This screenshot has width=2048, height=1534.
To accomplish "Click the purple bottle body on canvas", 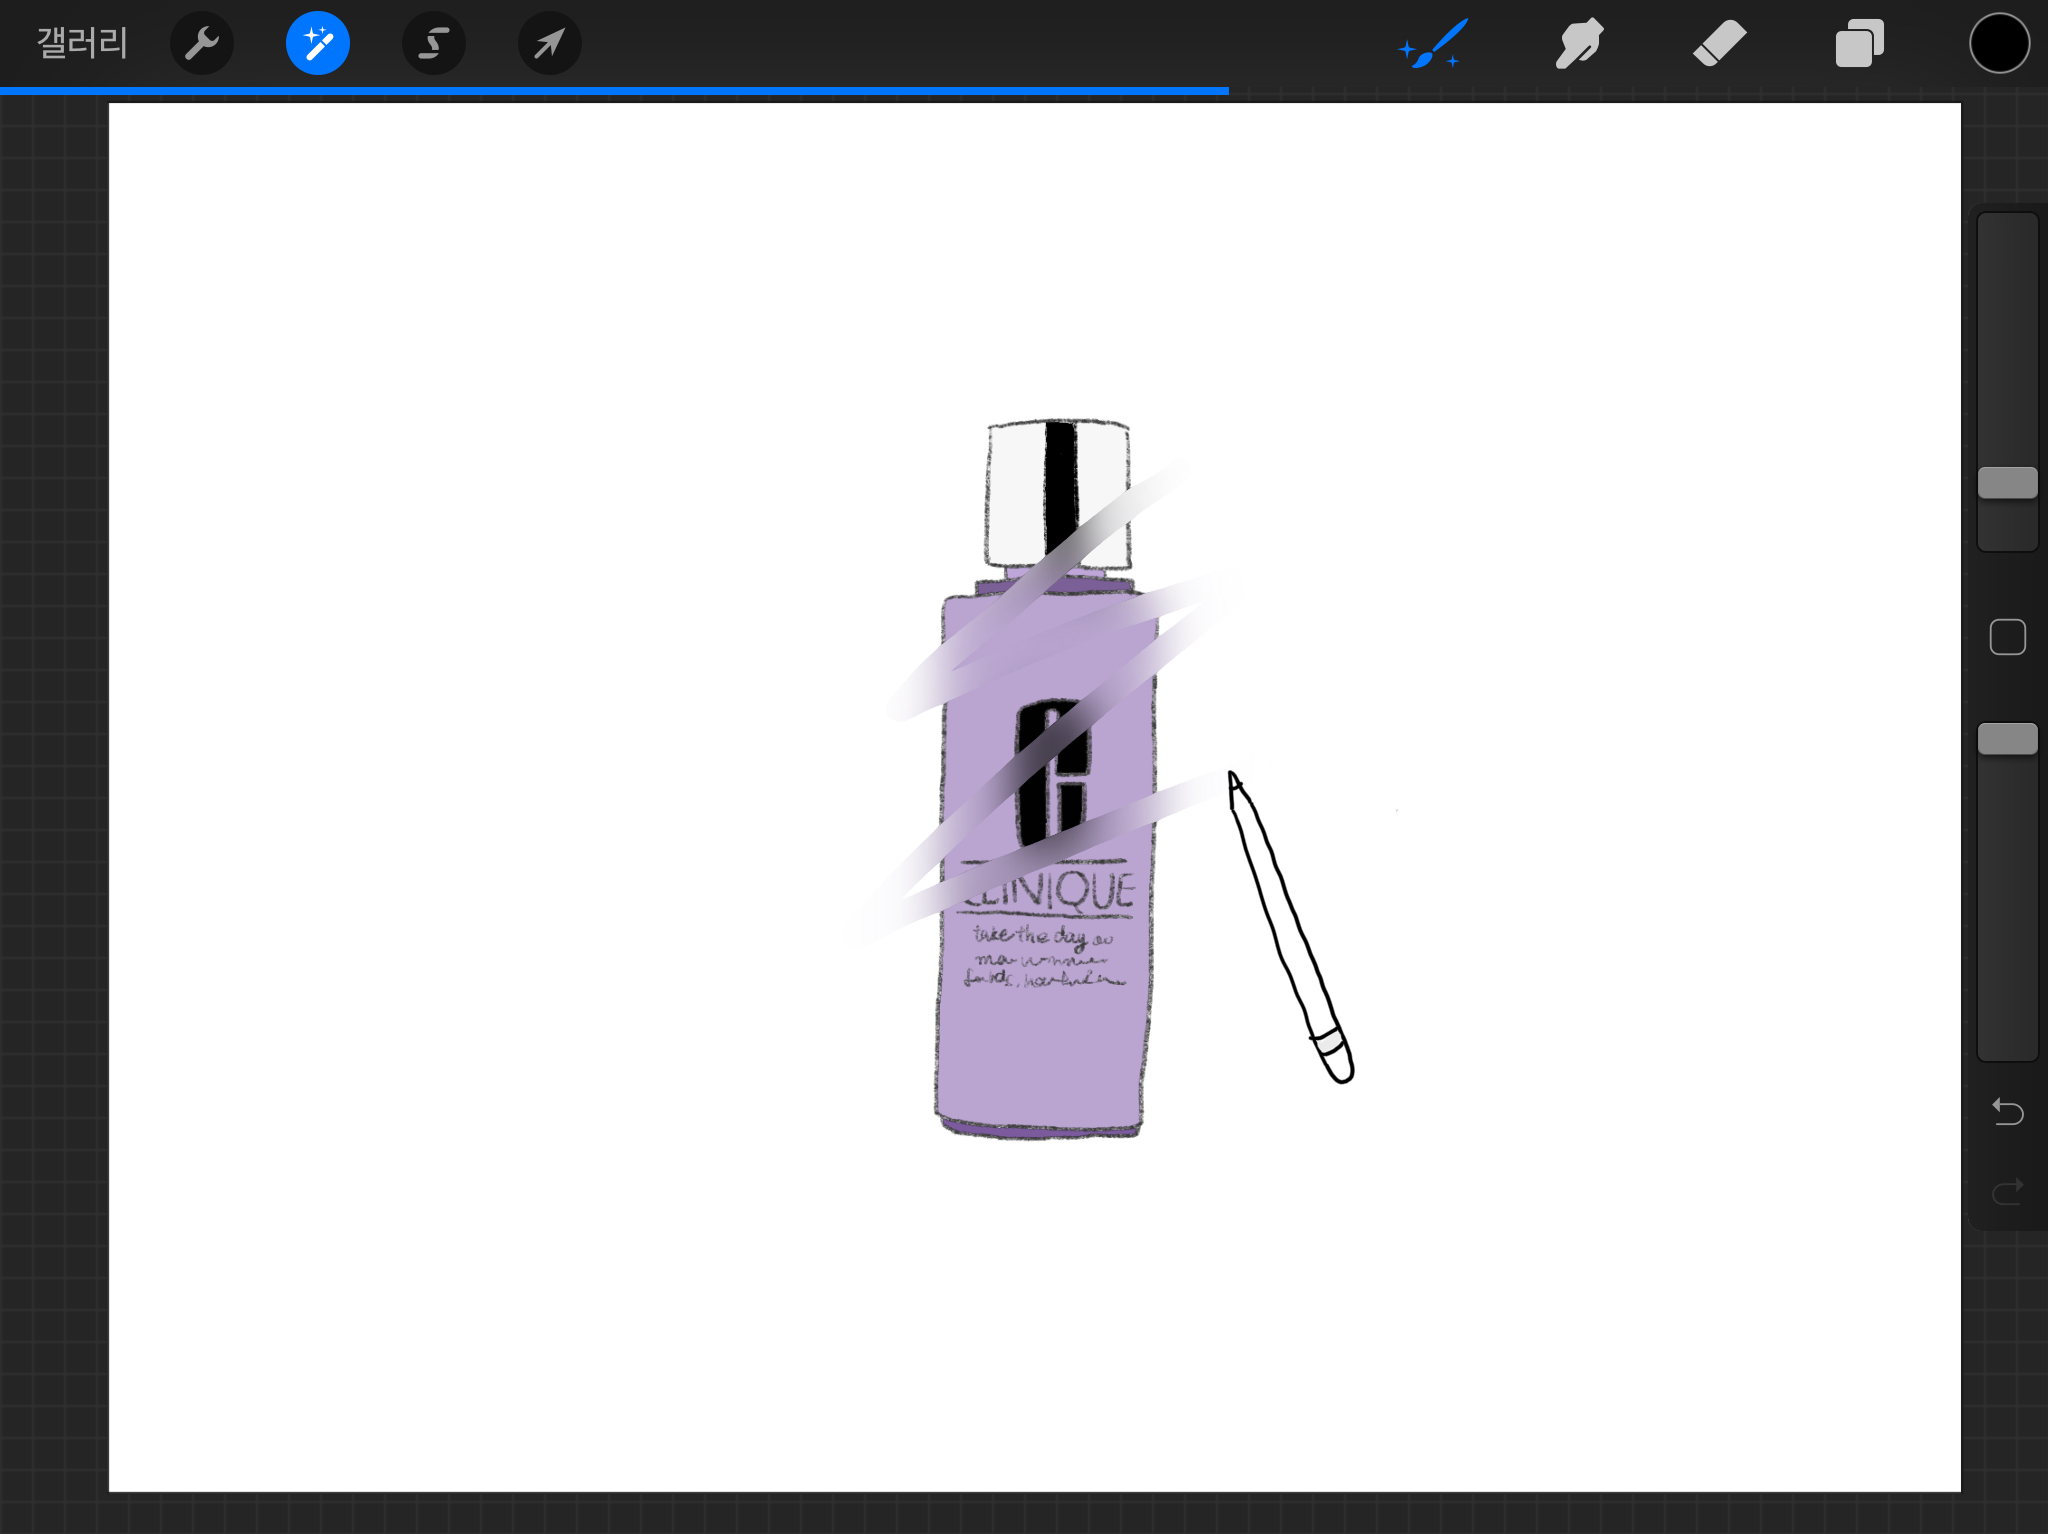I will [1040, 1060].
